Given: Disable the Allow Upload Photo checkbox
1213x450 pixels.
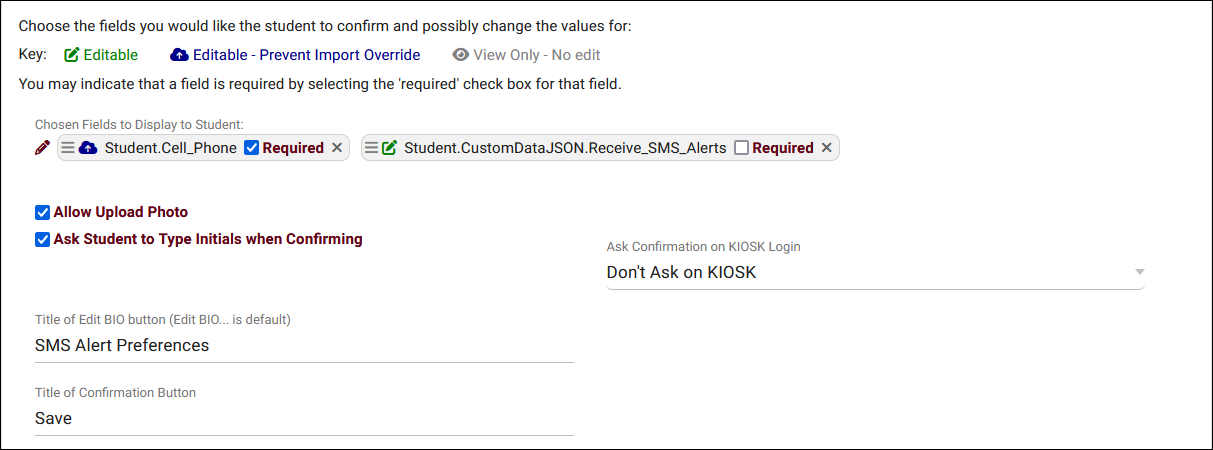Looking at the screenshot, I should pyautogui.click(x=42, y=212).
